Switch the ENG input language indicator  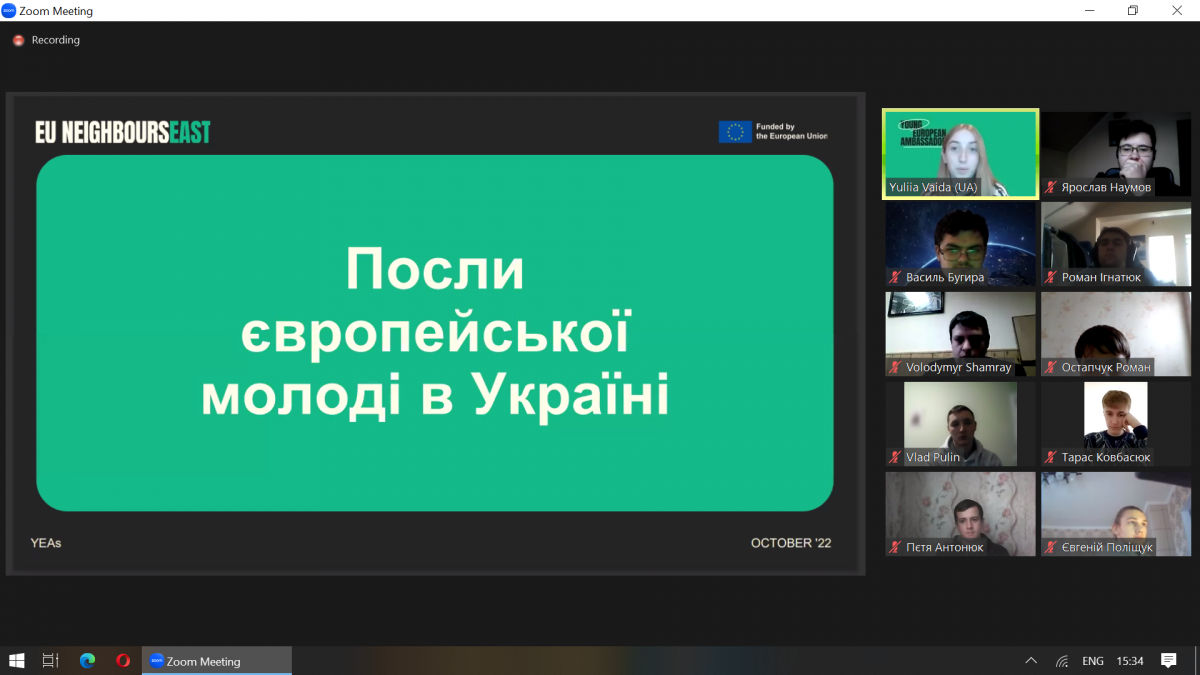pos(1093,661)
